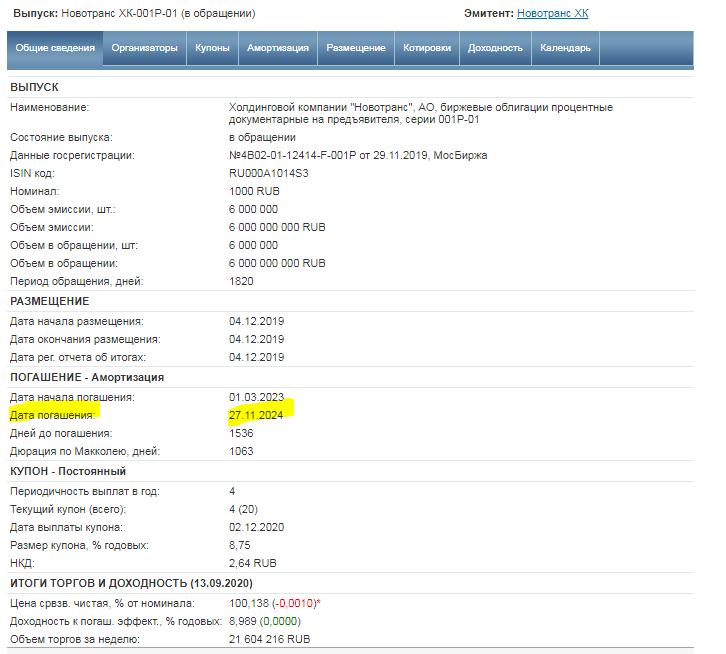Image resolution: width=726 pixels, height=654 pixels.
Task: Switch to the Календарь tab
Action: point(565,48)
